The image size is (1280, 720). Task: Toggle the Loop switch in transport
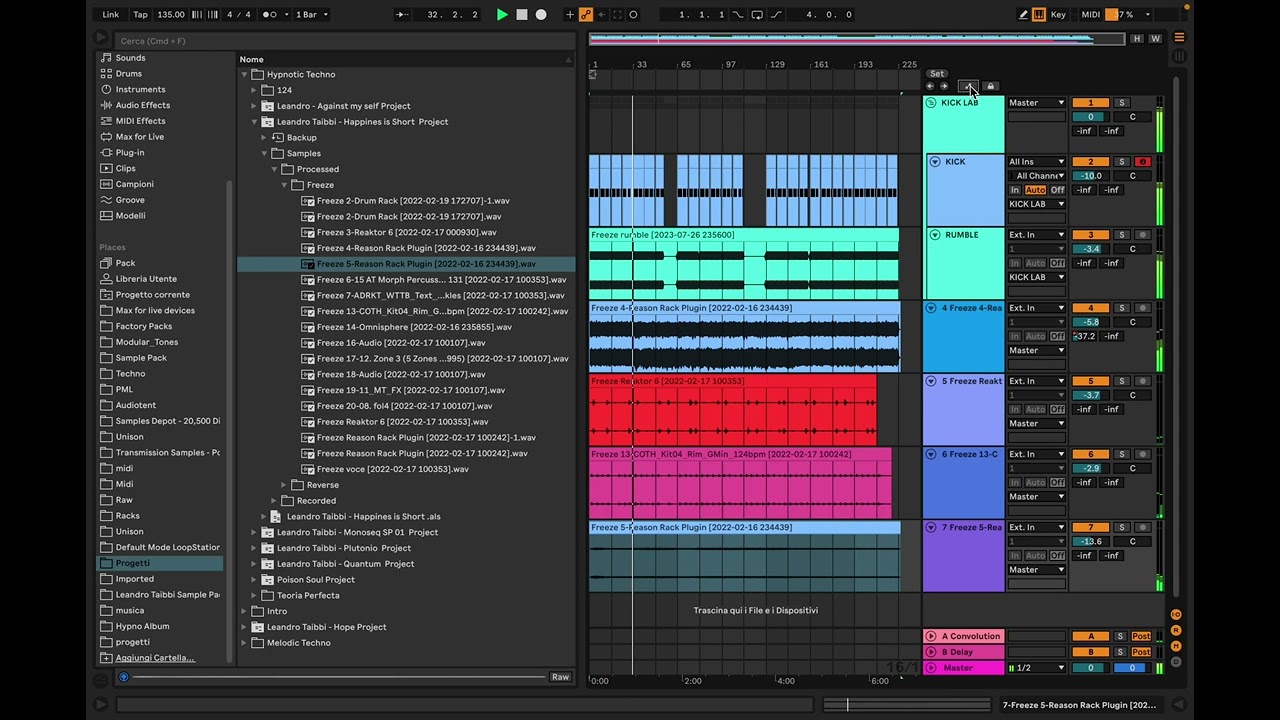[757, 15]
